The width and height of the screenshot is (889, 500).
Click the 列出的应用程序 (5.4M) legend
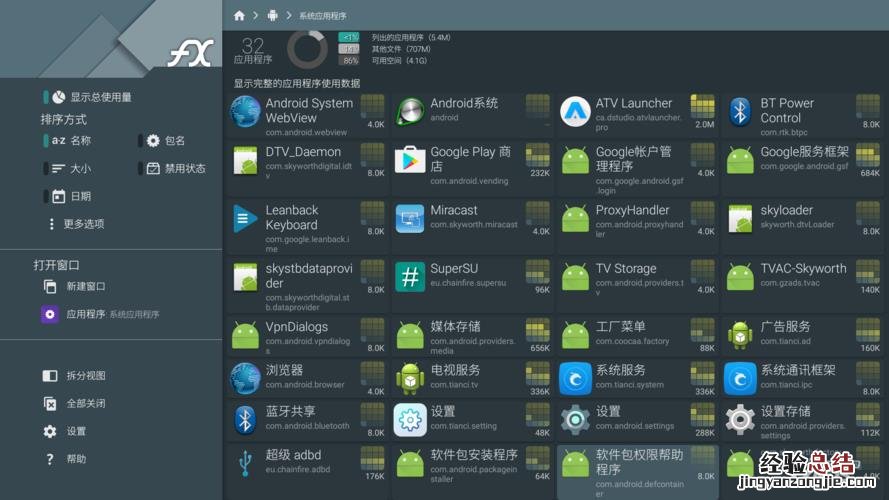[411, 37]
